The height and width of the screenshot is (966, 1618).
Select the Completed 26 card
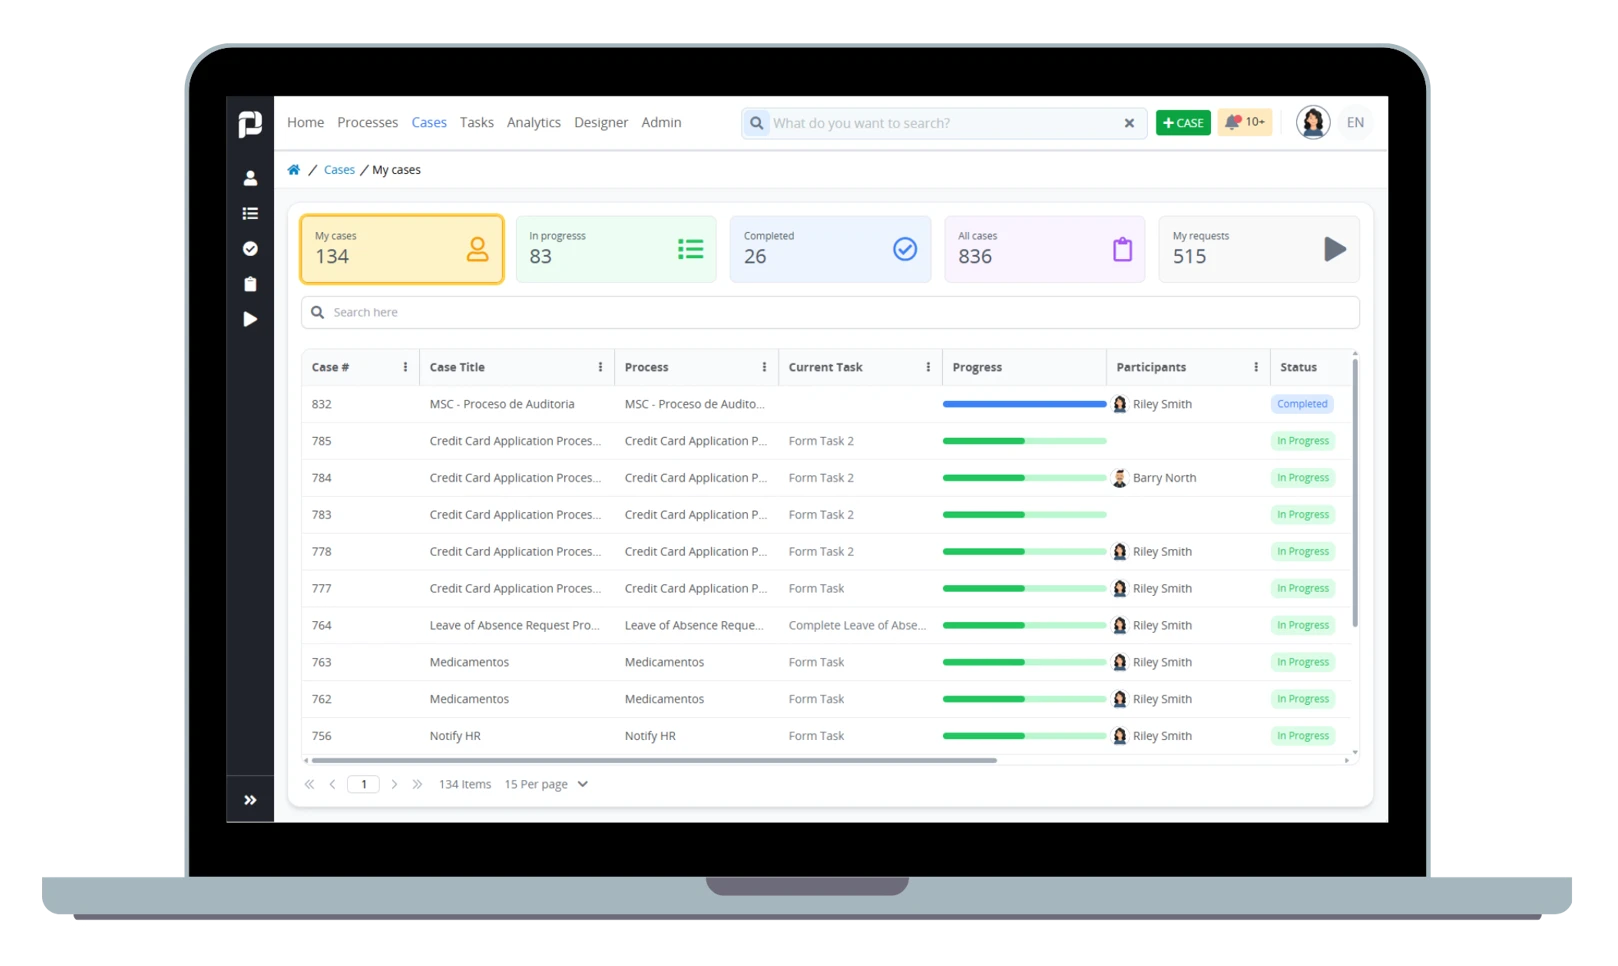(x=830, y=249)
